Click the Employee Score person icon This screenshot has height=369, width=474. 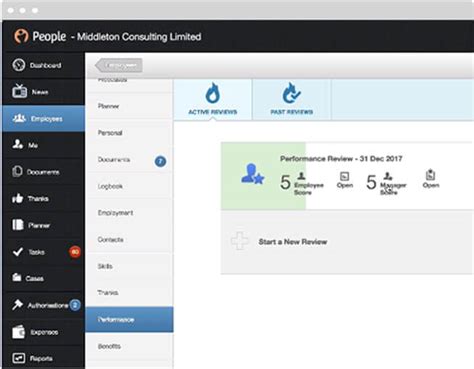(301, 176)
